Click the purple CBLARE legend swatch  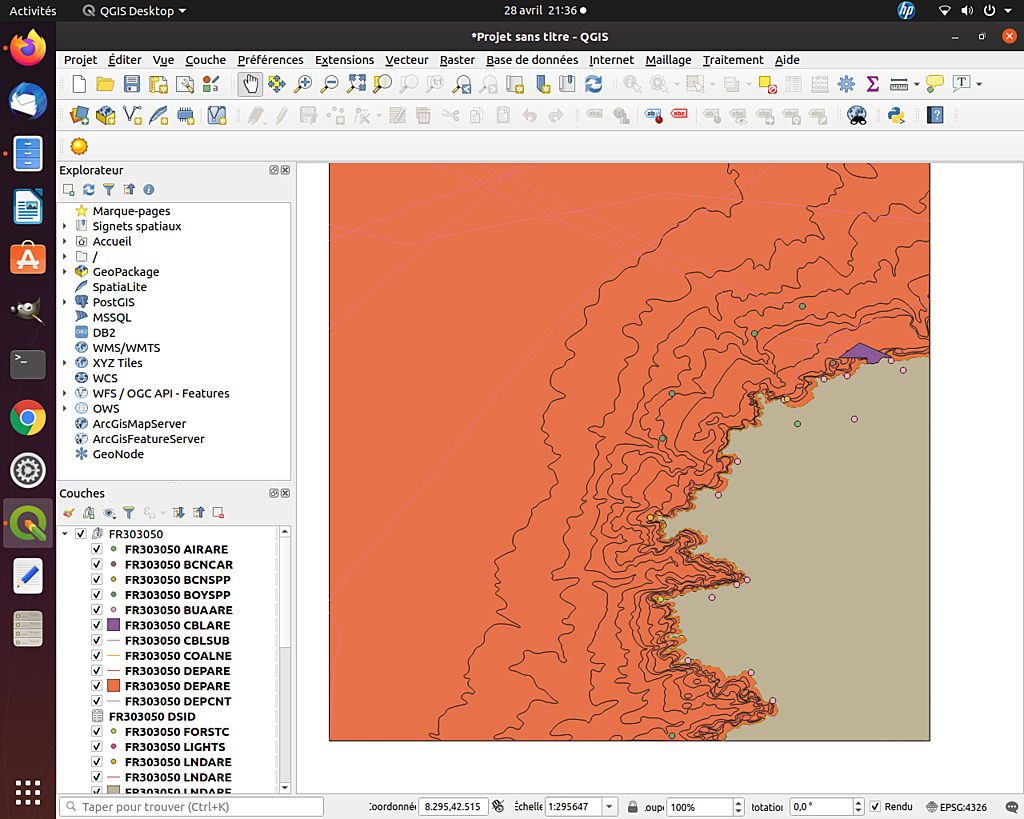[114, 625]
